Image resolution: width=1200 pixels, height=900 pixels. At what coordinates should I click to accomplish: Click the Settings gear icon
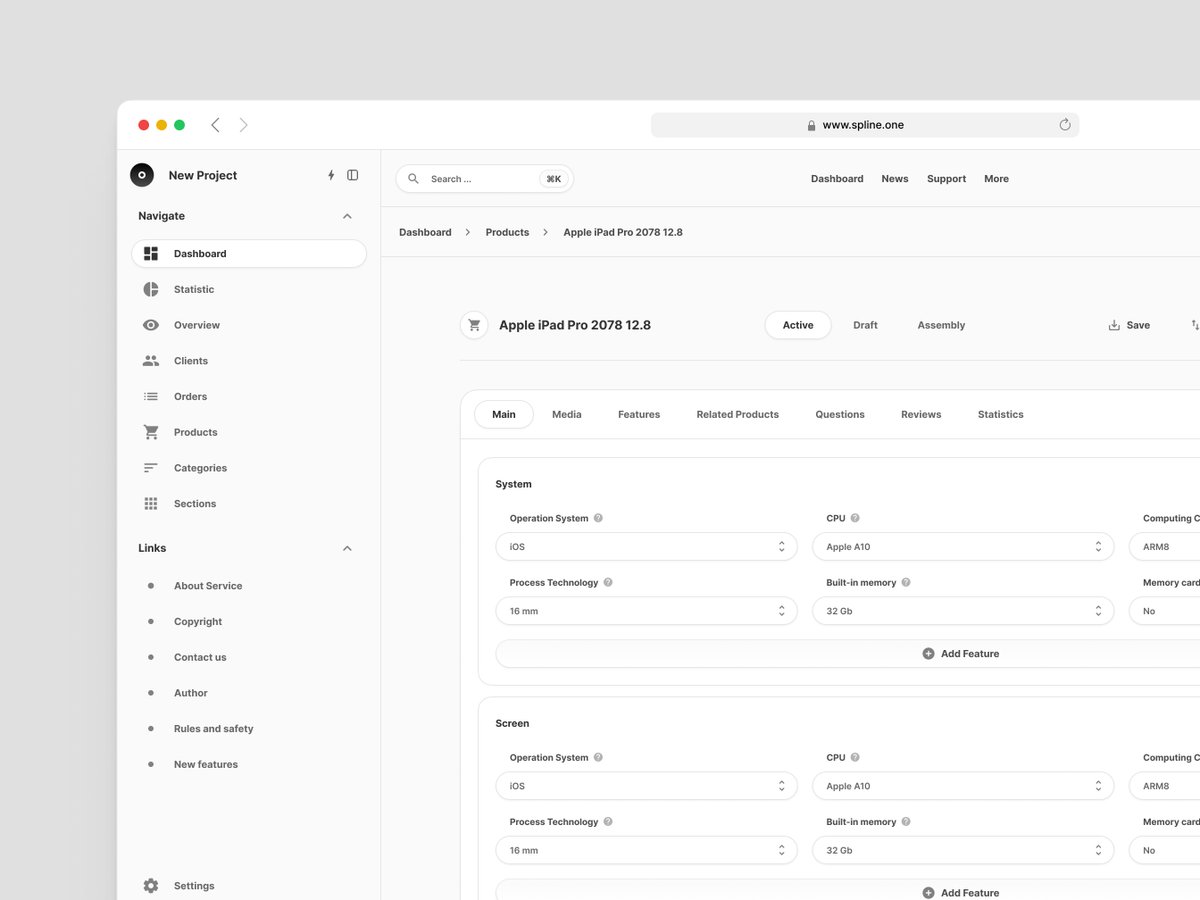tap(151, 886)
